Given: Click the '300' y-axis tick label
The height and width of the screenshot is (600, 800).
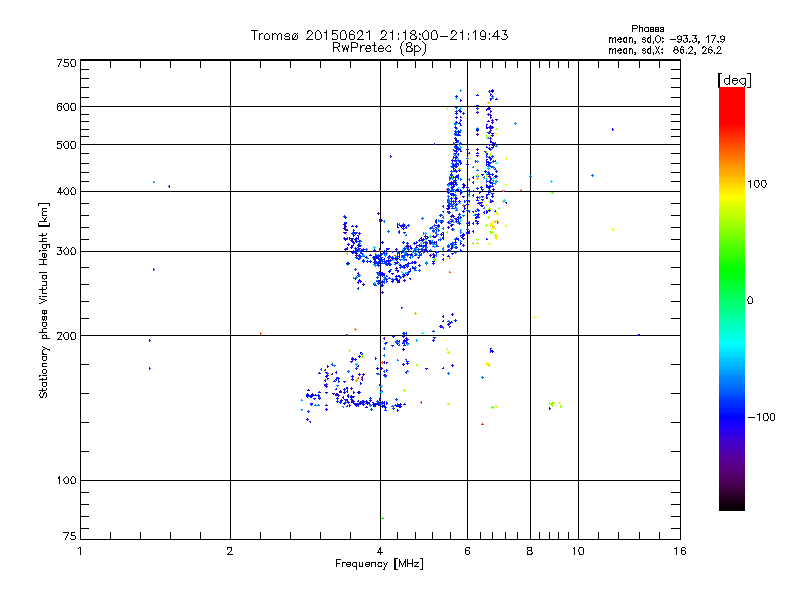Looking at the screenshot, I should [x=66, y=252].
